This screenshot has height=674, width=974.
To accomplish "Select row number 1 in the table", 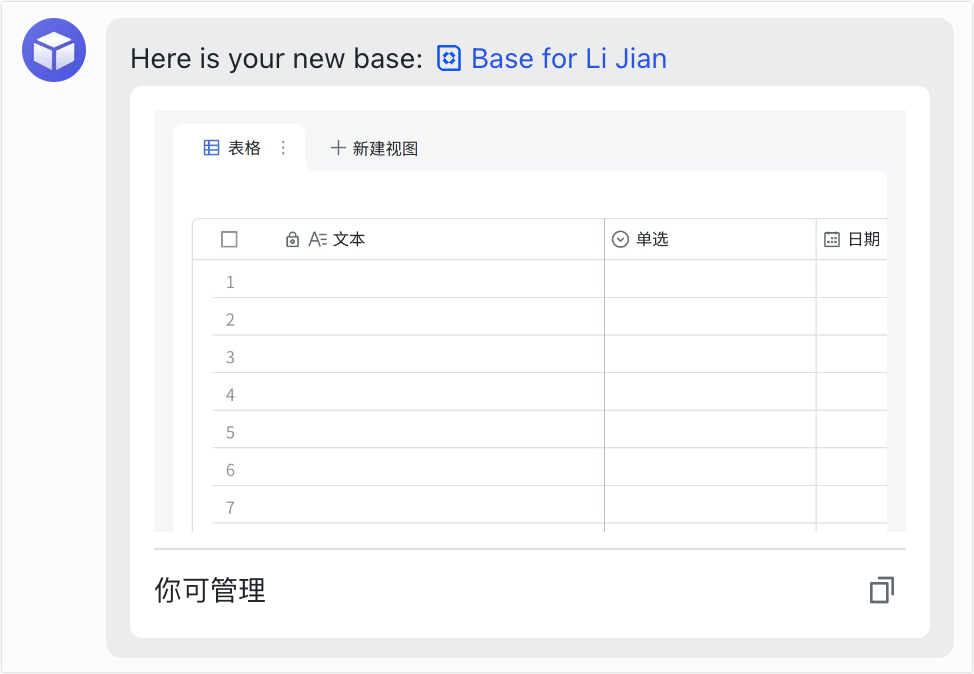I will point(230,282).
